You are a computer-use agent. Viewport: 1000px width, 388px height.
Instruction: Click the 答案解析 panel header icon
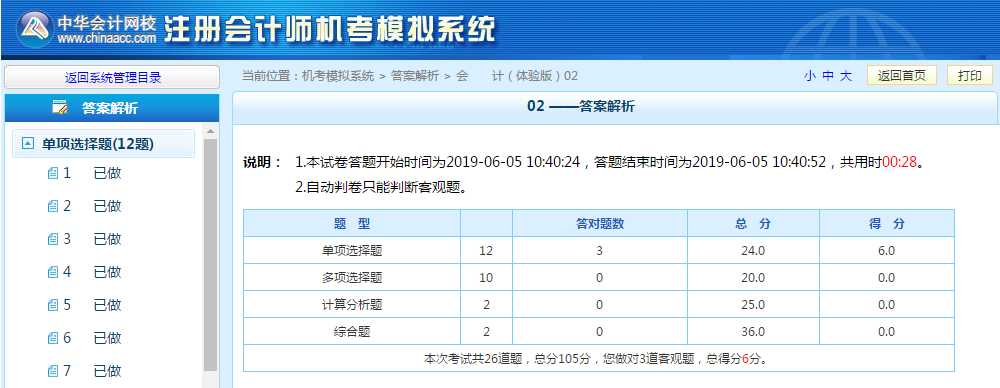point(61,108)
